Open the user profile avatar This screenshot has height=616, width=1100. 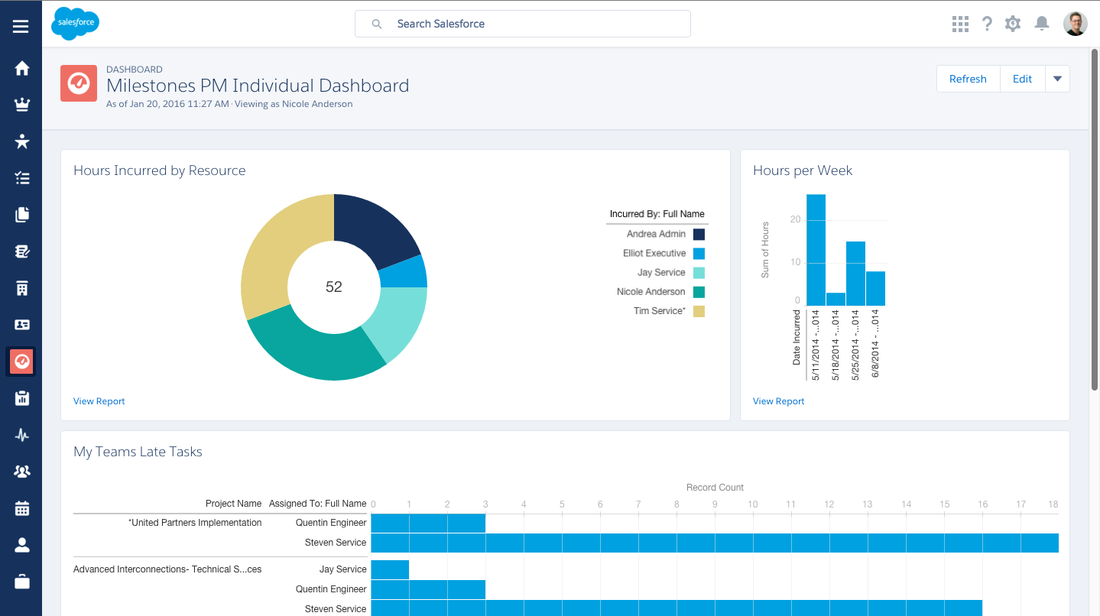(x=1075, y=24)
